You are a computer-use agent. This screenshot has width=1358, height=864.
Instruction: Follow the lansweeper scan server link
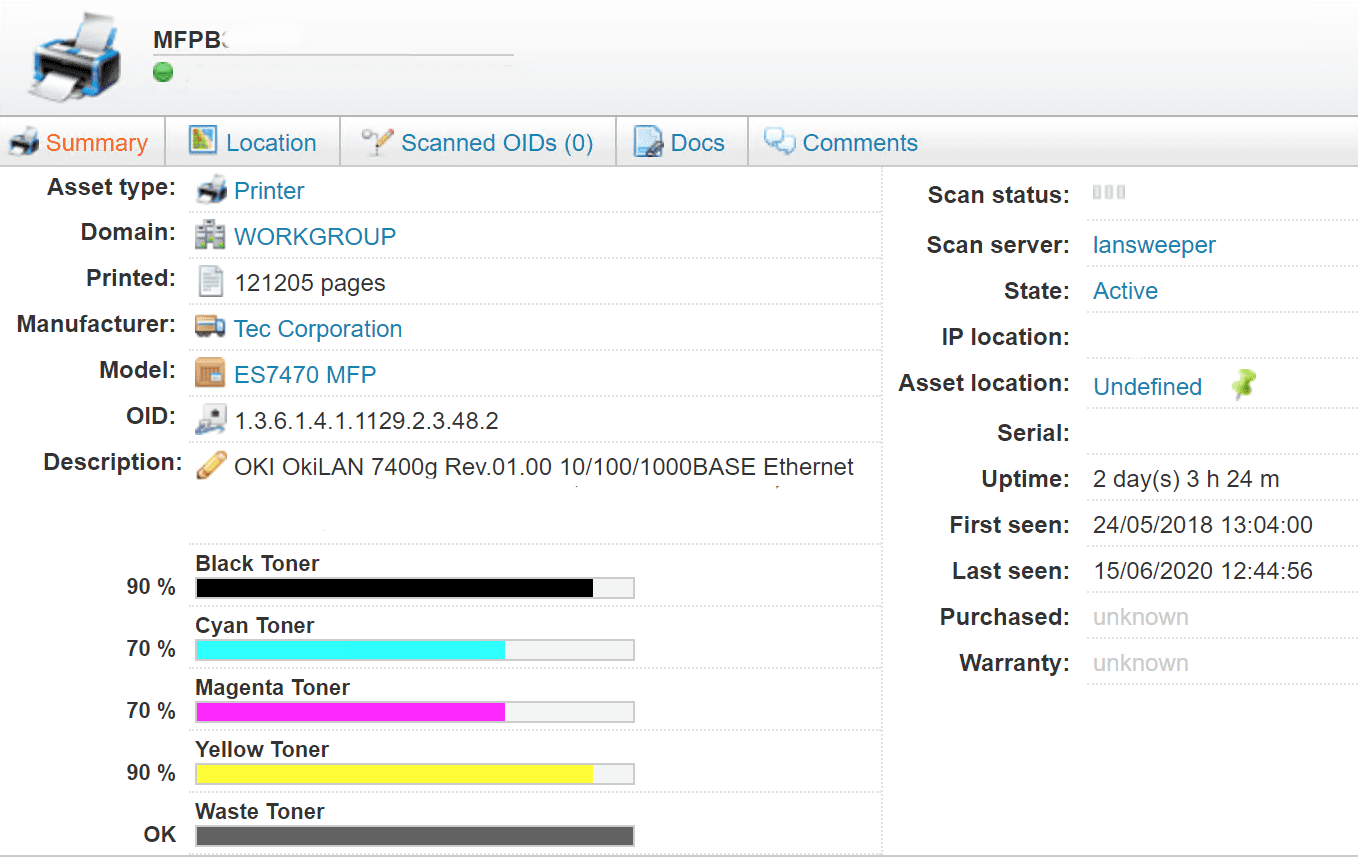(x=1154, y=245)
